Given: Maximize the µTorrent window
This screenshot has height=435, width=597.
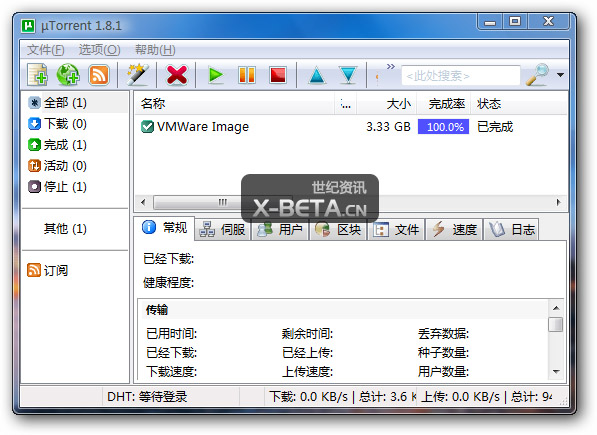Looking at the screenshot, I should point(515,21).
